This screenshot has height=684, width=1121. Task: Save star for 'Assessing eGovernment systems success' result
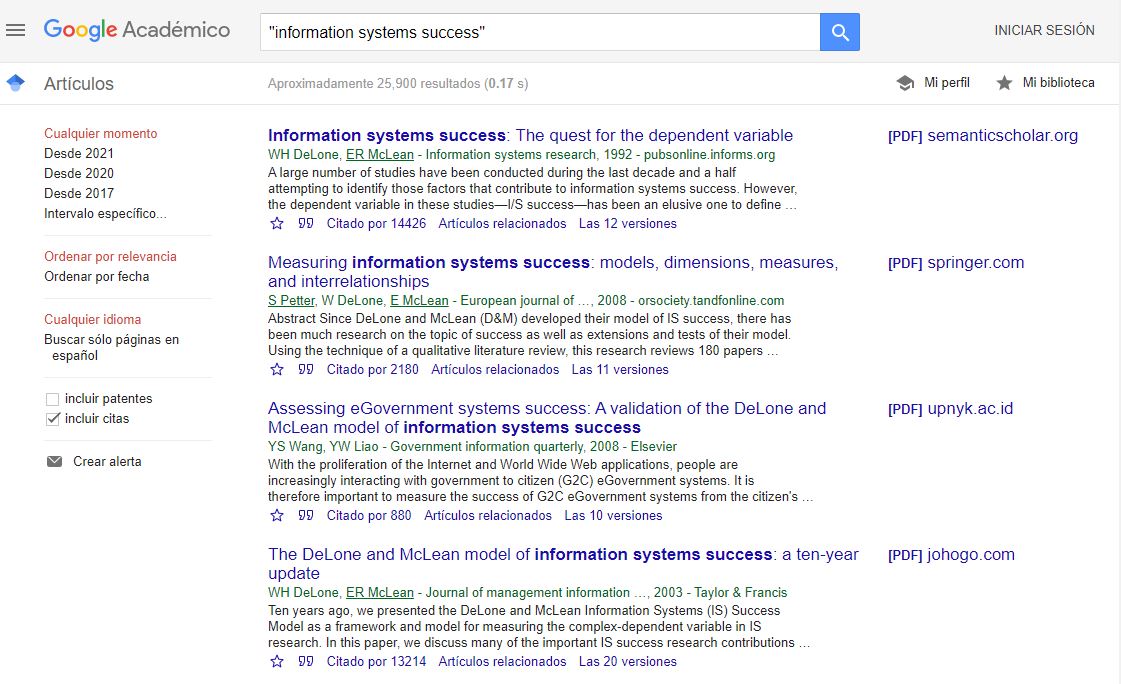click(277, 515)
